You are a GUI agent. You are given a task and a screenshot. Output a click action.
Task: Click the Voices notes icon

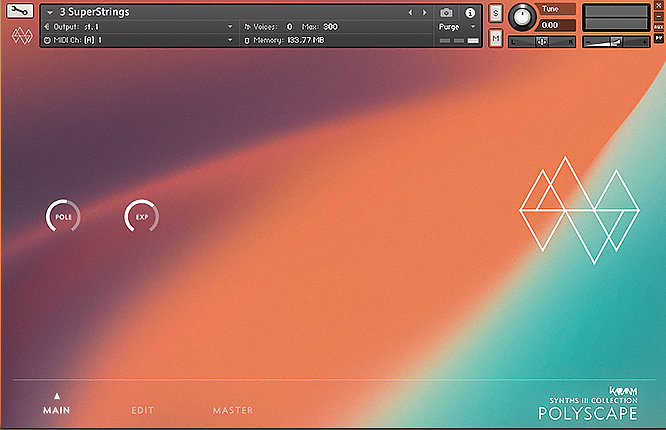point(247,27)
